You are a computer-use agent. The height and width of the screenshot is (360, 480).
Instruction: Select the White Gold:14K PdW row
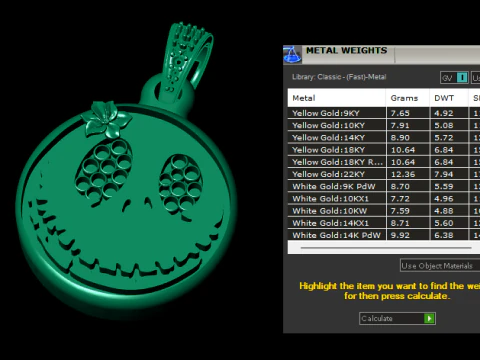(384, 235)
